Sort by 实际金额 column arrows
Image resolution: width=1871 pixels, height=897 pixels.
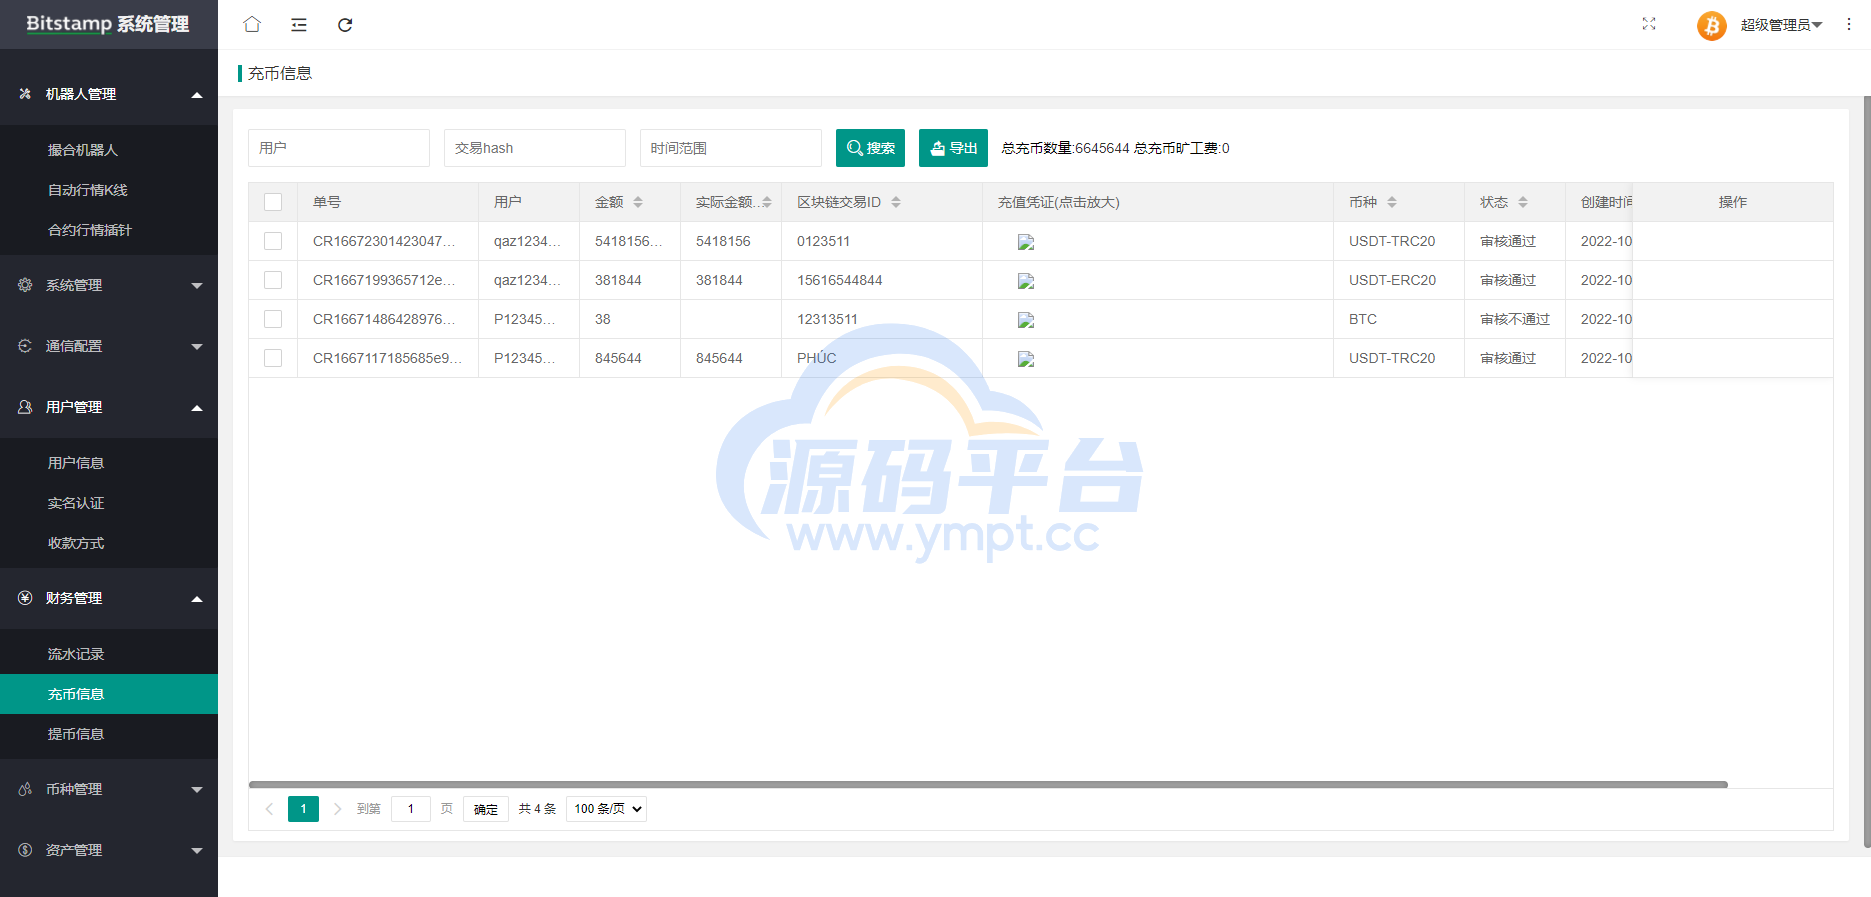[x=767, y=202]
